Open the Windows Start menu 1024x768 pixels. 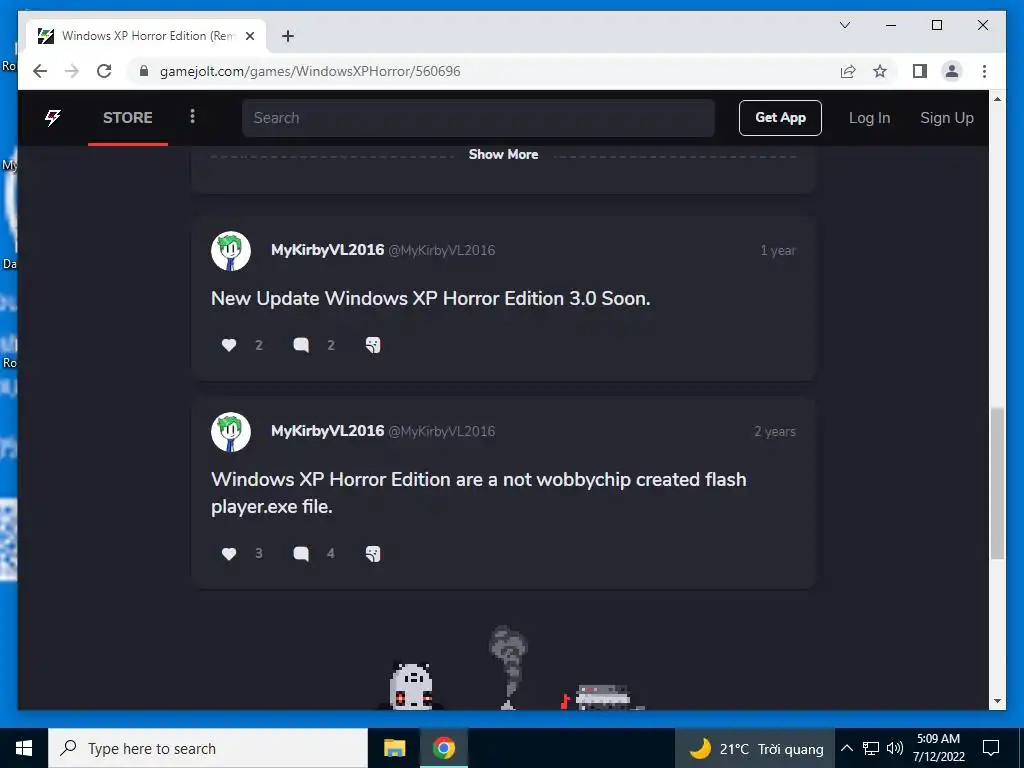[x=24, y=748]
